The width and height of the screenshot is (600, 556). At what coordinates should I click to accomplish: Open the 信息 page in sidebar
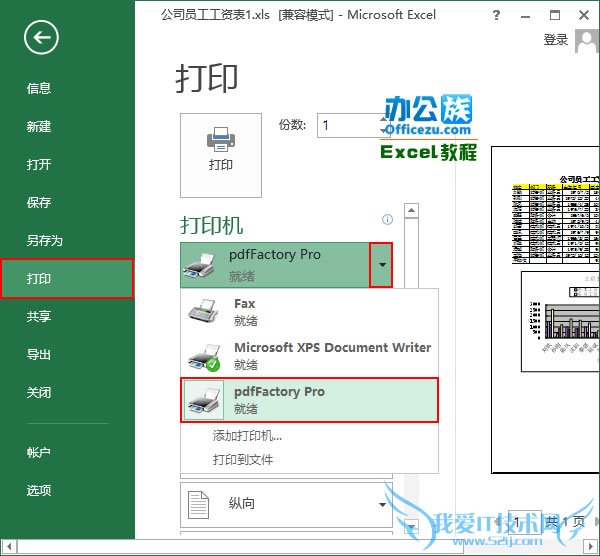click(x=39, y=88)
